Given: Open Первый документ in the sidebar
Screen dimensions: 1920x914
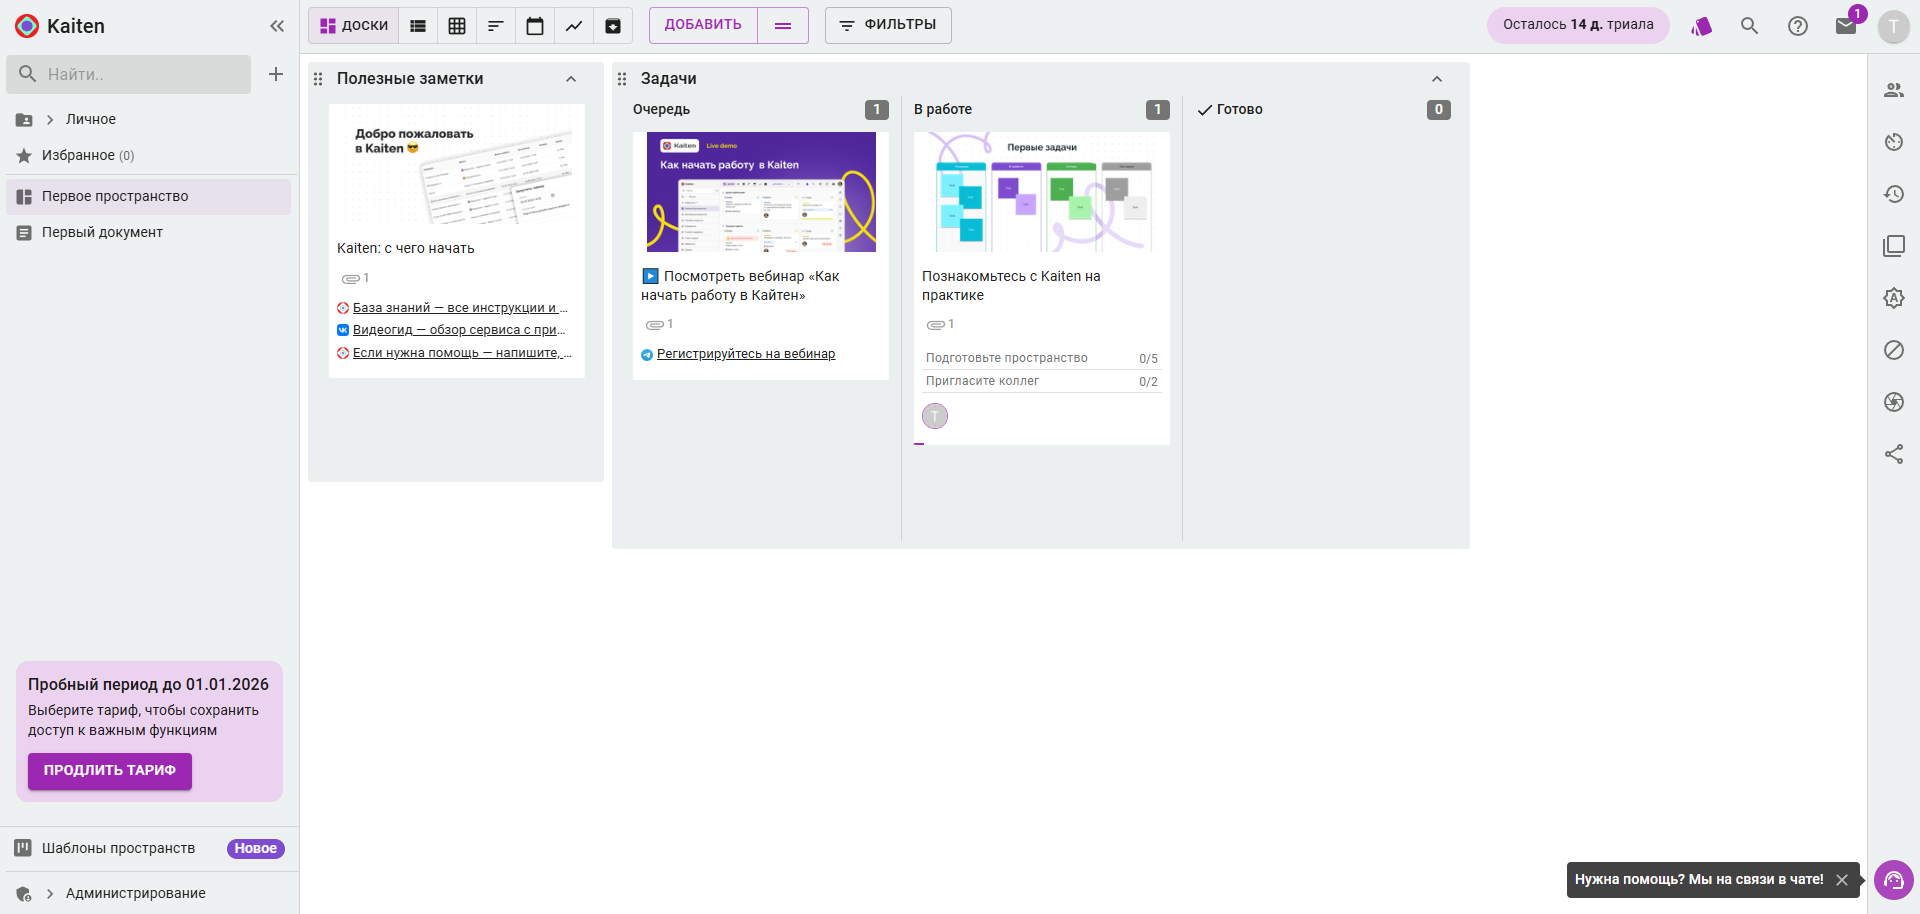Looking at the screenshot, I should [x=102, y=232].
